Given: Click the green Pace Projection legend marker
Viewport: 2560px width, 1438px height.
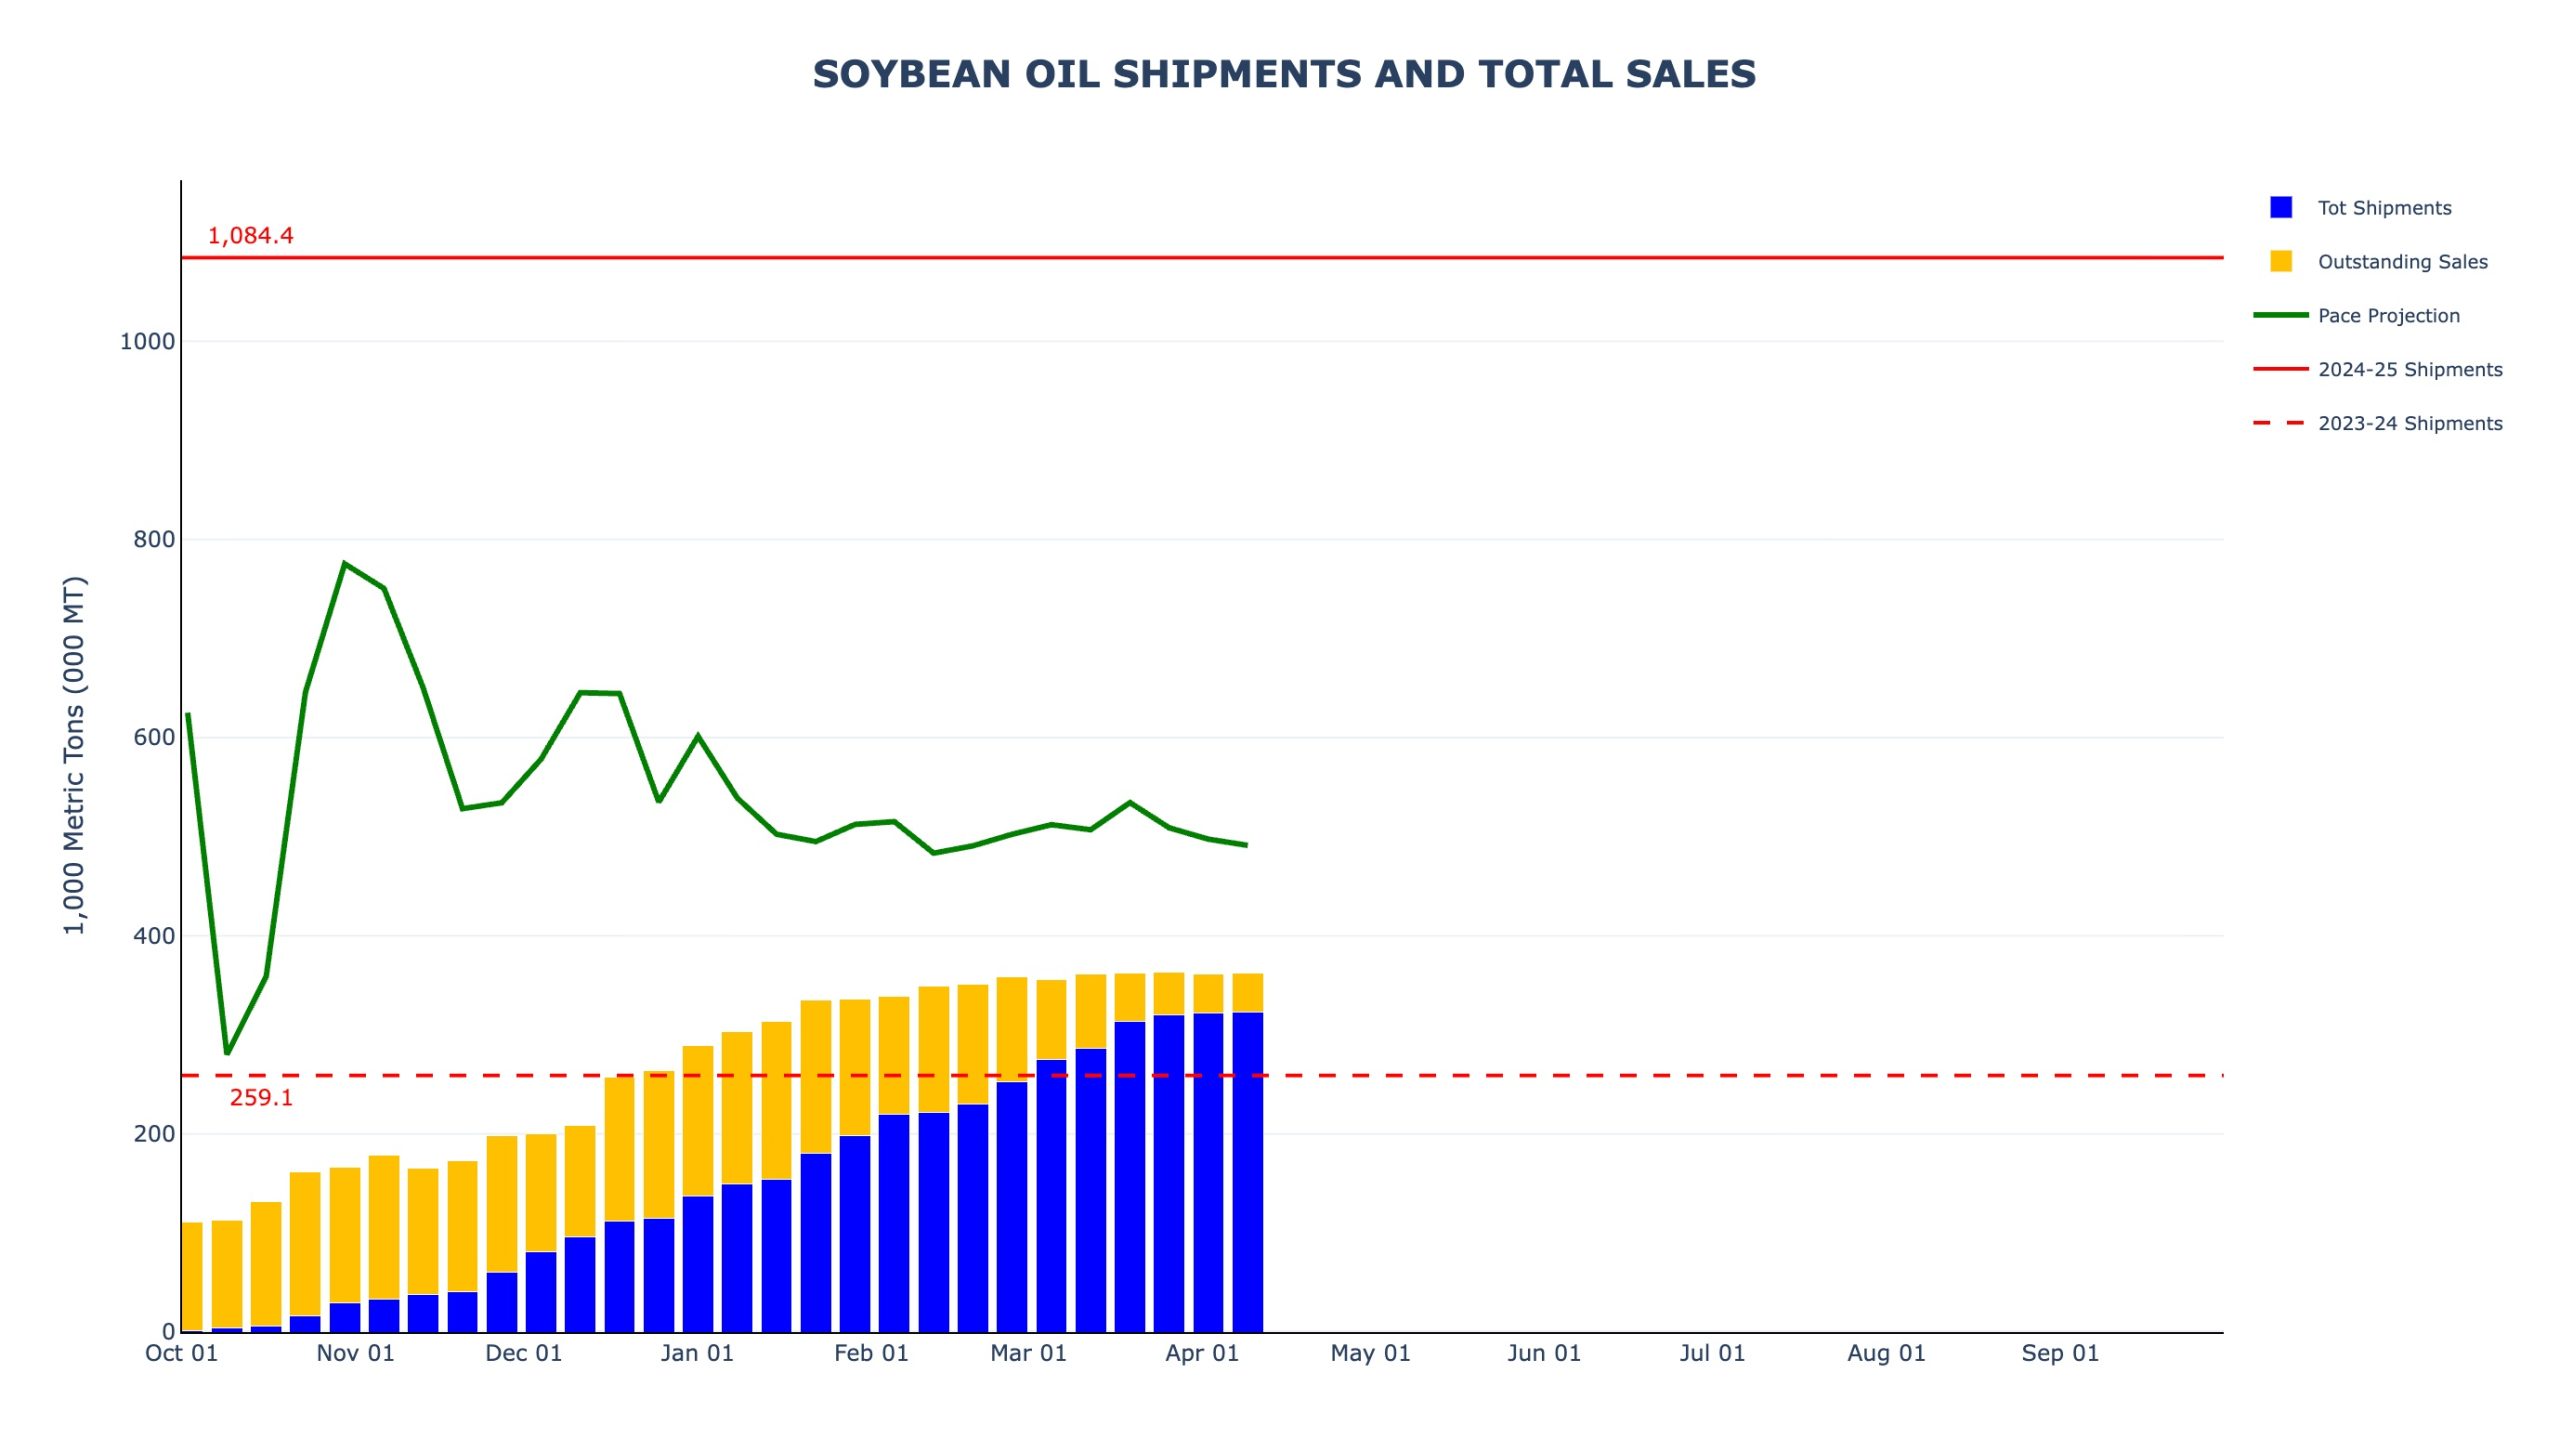Looking at the screenshot, I should click(x=2280, y=316).
